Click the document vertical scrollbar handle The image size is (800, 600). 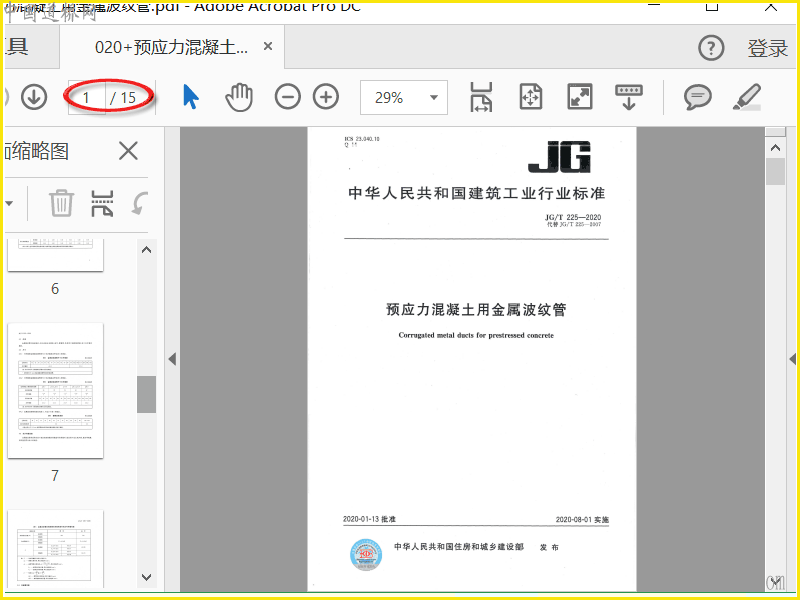776,171
